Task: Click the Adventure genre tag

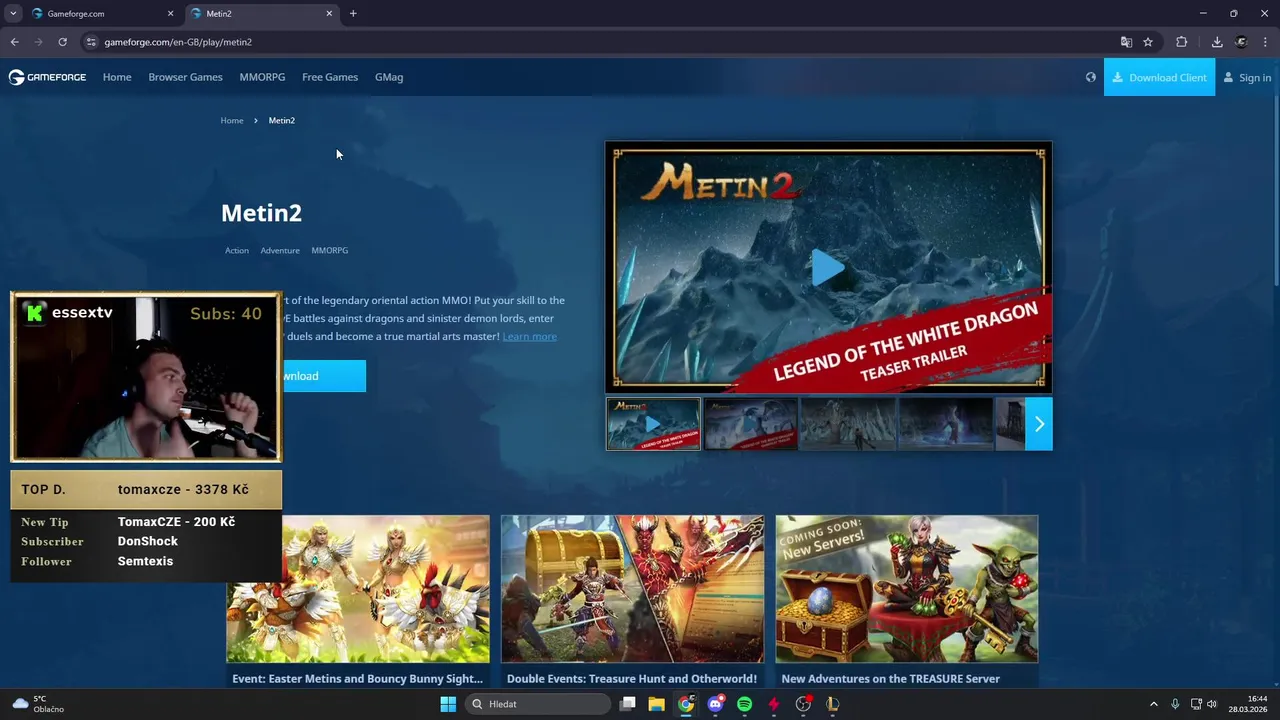Action: point(280,250)
